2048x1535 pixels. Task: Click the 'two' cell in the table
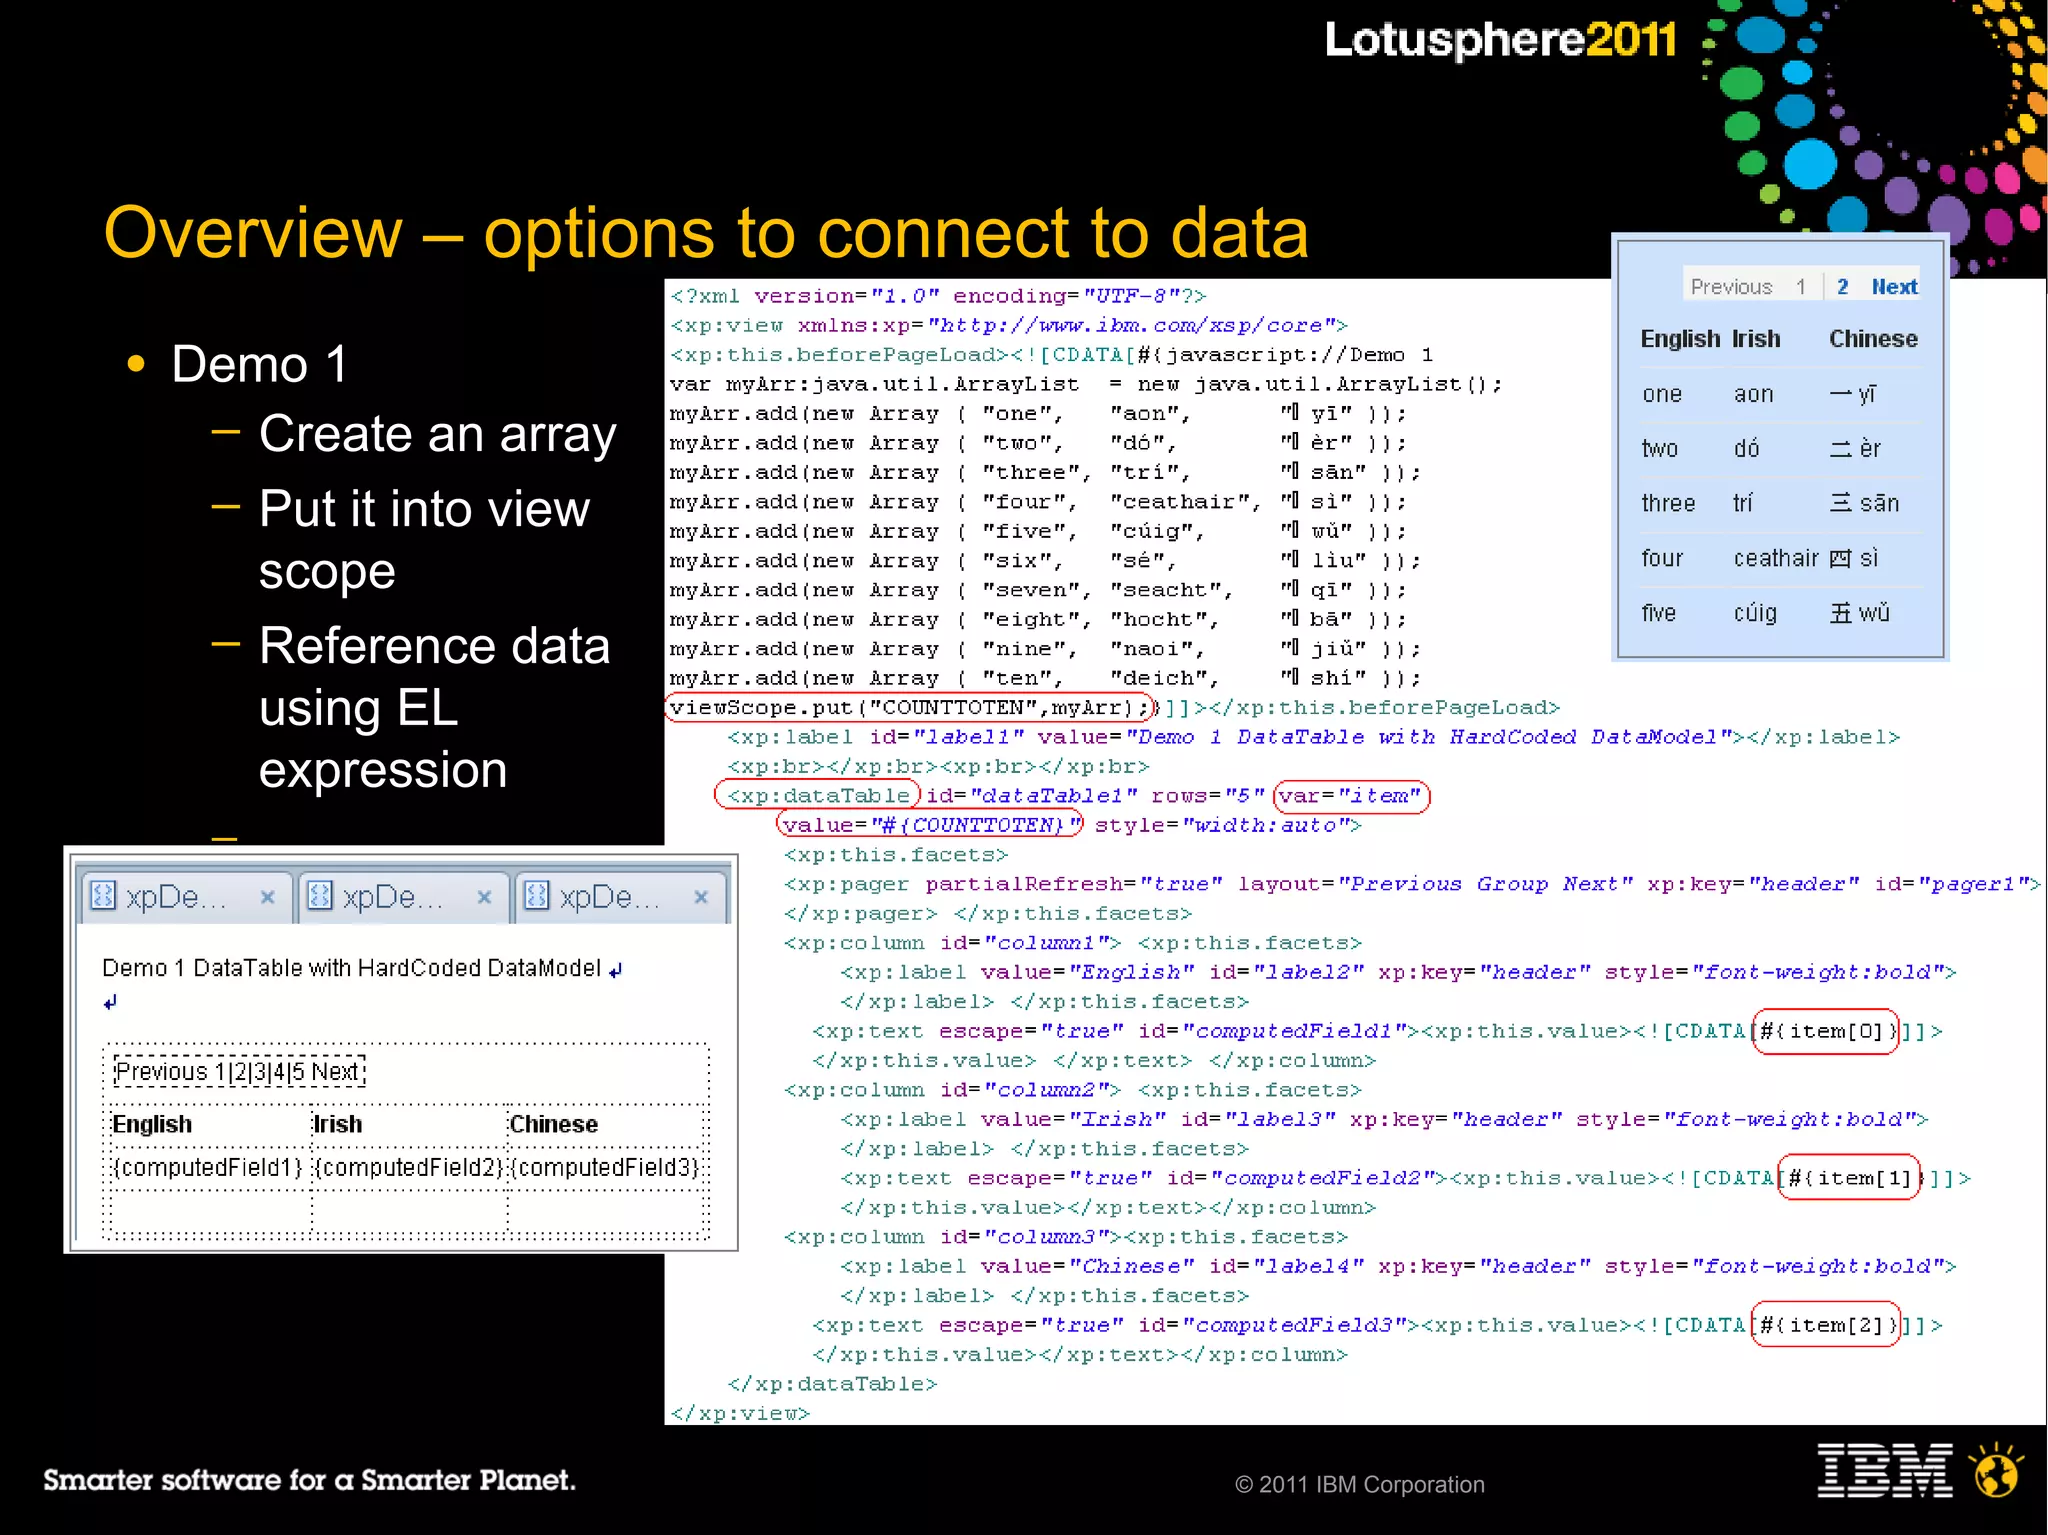tap(1659, 449)
